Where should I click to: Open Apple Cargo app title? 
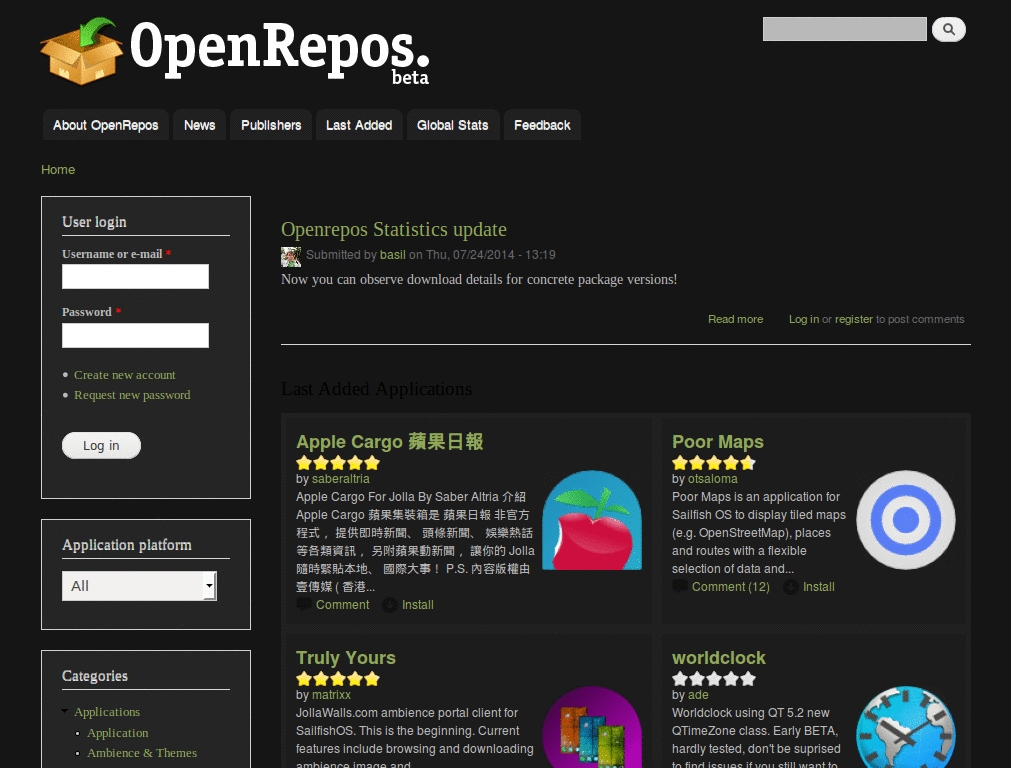(x=390, y=441)
